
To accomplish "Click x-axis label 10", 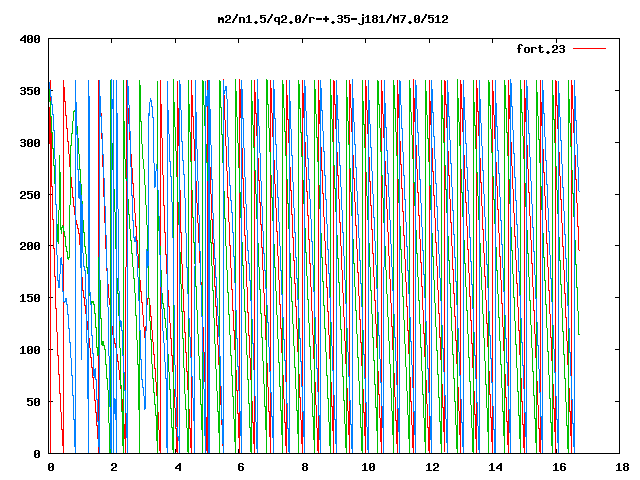I will (368, 467).
